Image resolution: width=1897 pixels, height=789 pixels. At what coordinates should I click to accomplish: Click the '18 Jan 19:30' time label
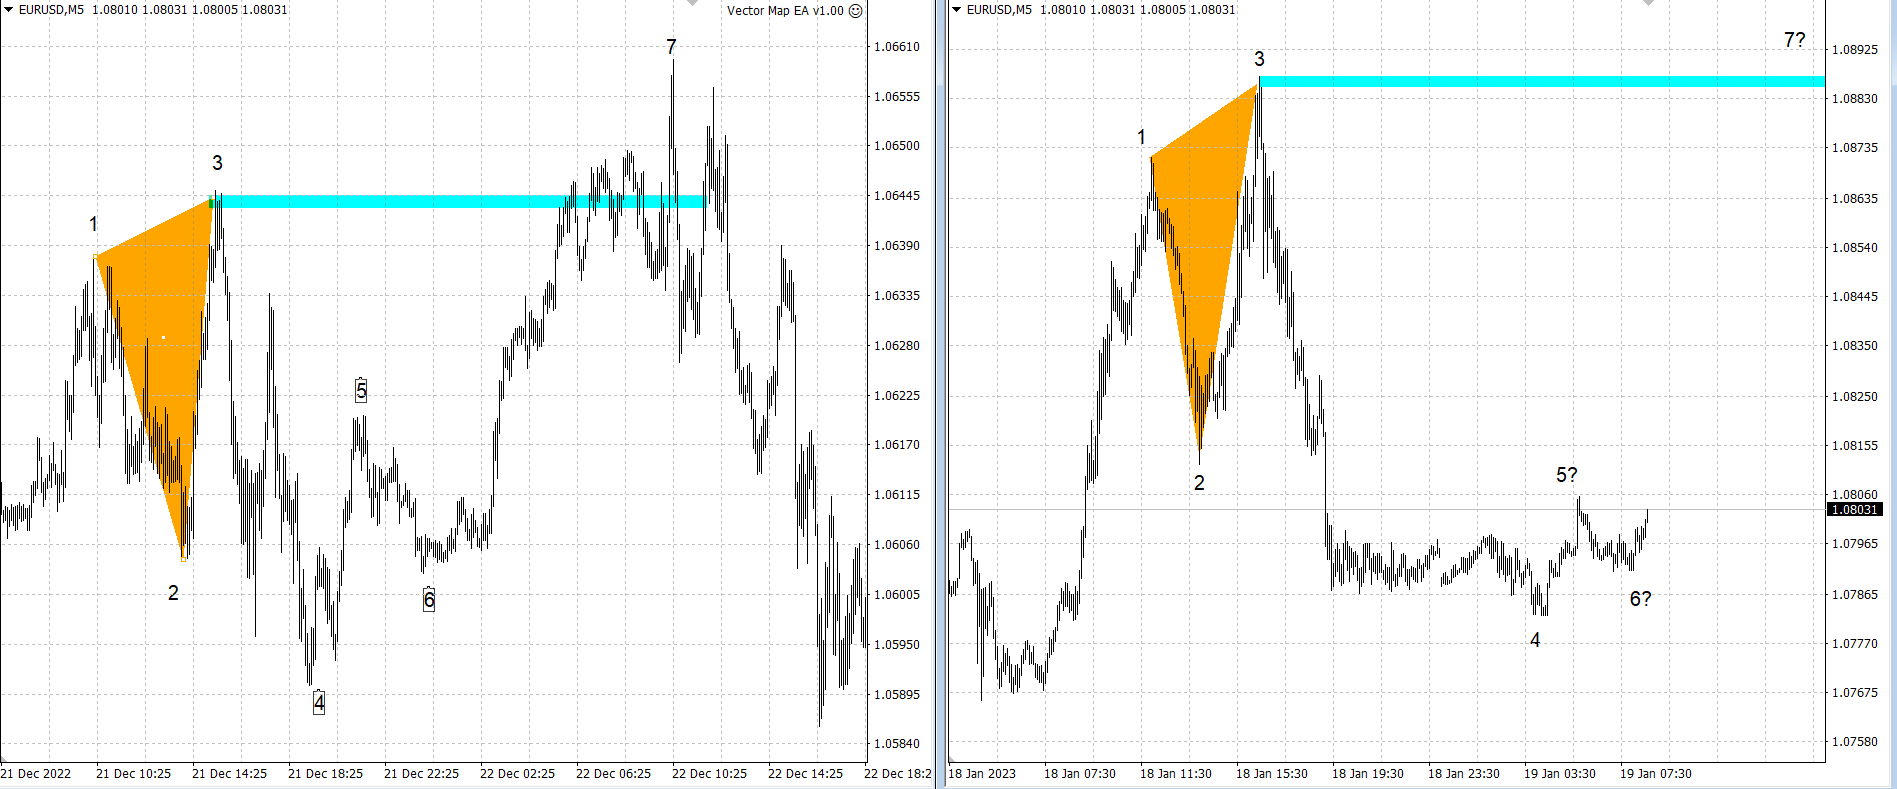coord(1368,774)
